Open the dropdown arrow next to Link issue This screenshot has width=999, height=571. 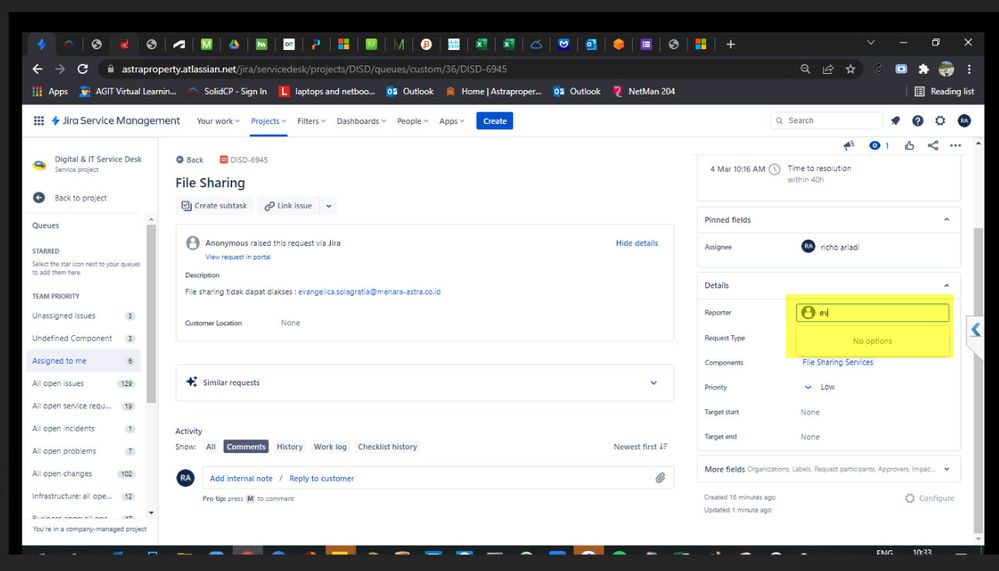pos(329,206)
